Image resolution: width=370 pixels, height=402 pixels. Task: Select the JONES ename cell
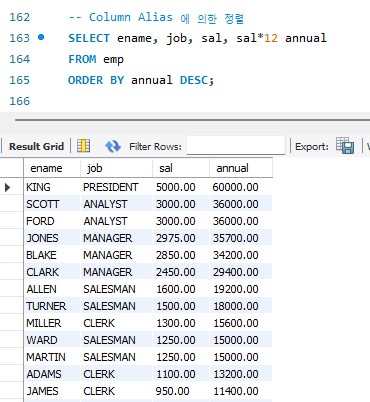click(x=52, y=238)
